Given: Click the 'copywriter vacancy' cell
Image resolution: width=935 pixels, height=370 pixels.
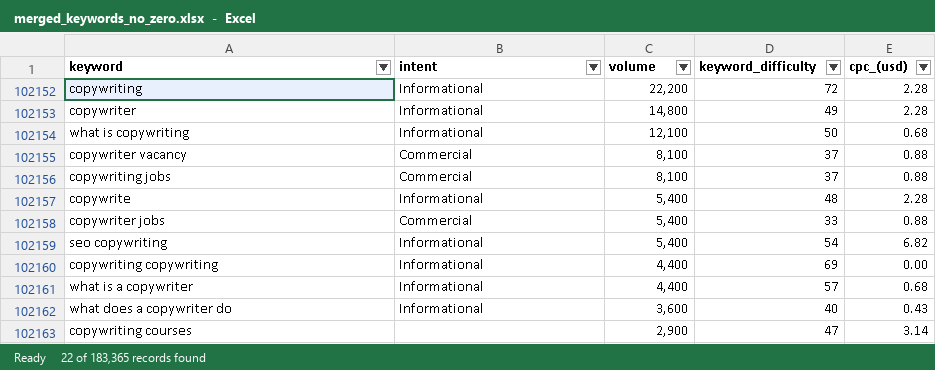Looking at the screenshot, I should [229, 156].
